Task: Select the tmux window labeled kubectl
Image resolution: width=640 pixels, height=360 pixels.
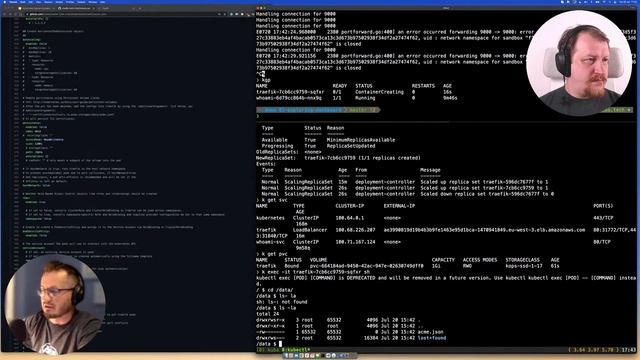Action: coord(296,350)
